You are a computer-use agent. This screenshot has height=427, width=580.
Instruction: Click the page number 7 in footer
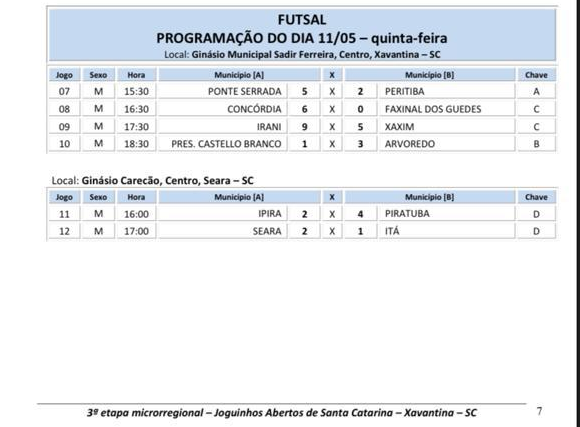pos(539,411)
